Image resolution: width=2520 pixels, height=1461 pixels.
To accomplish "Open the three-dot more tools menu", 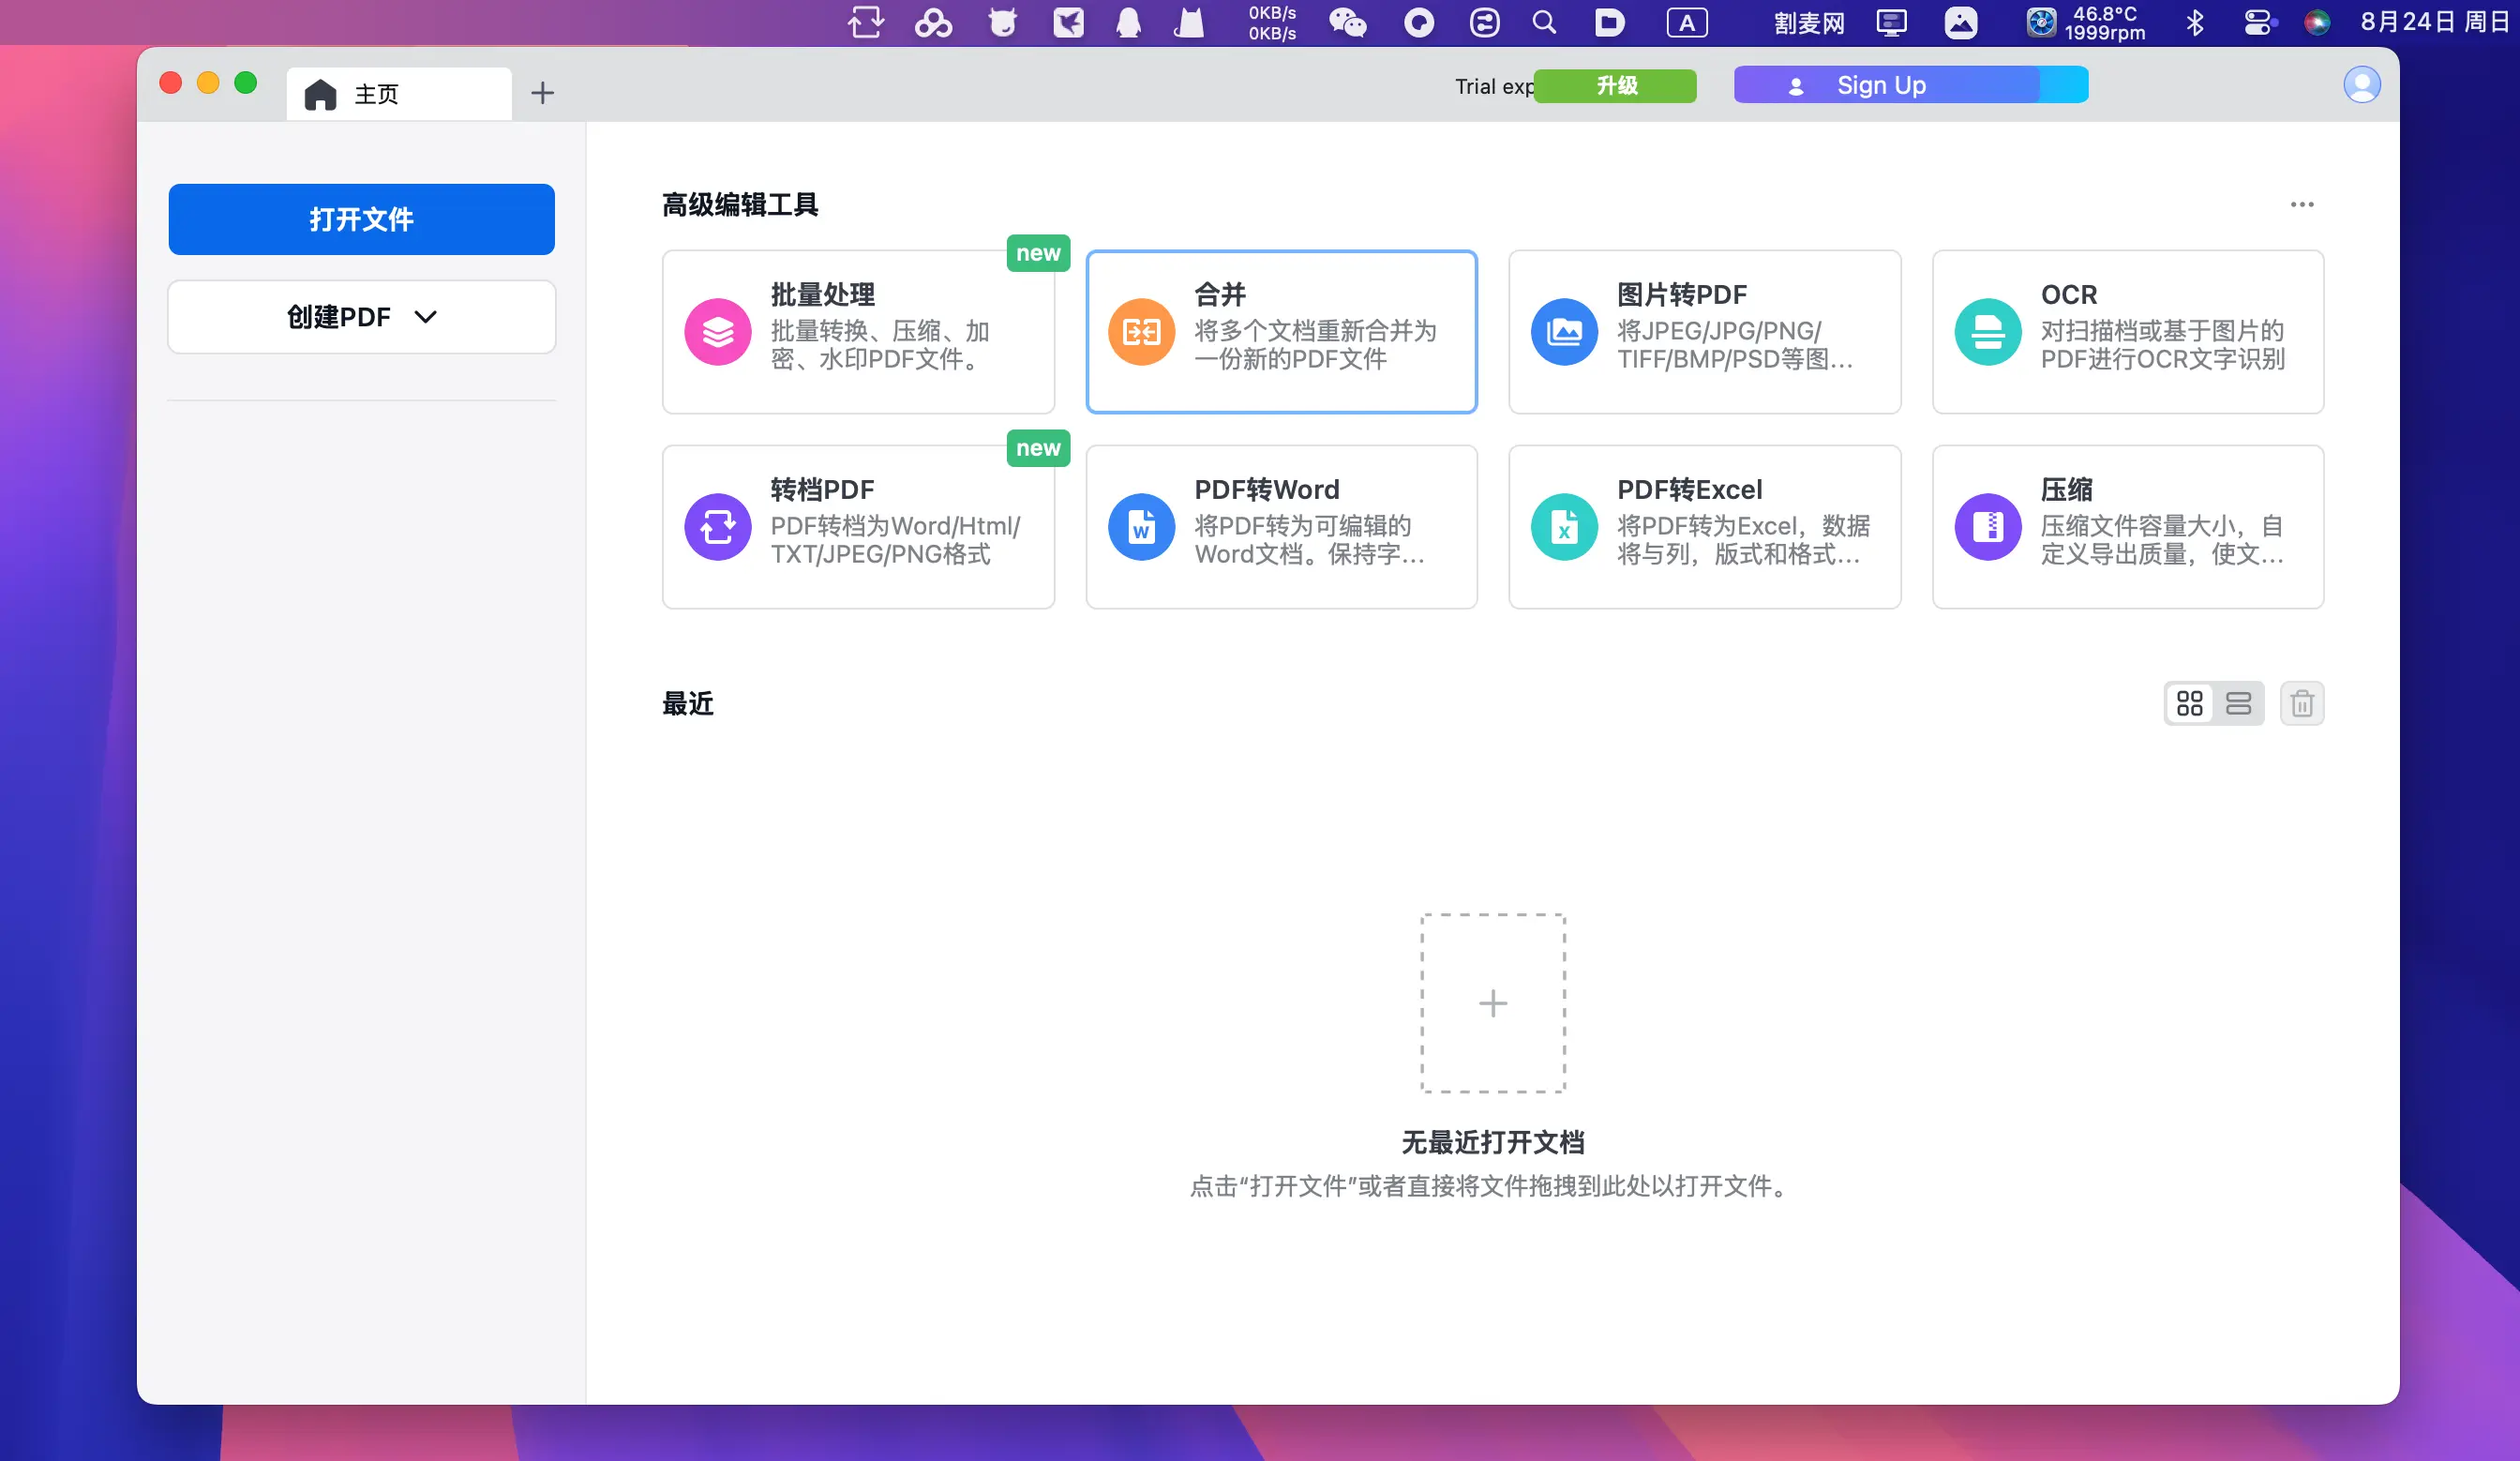I will tap(2301, 204).
